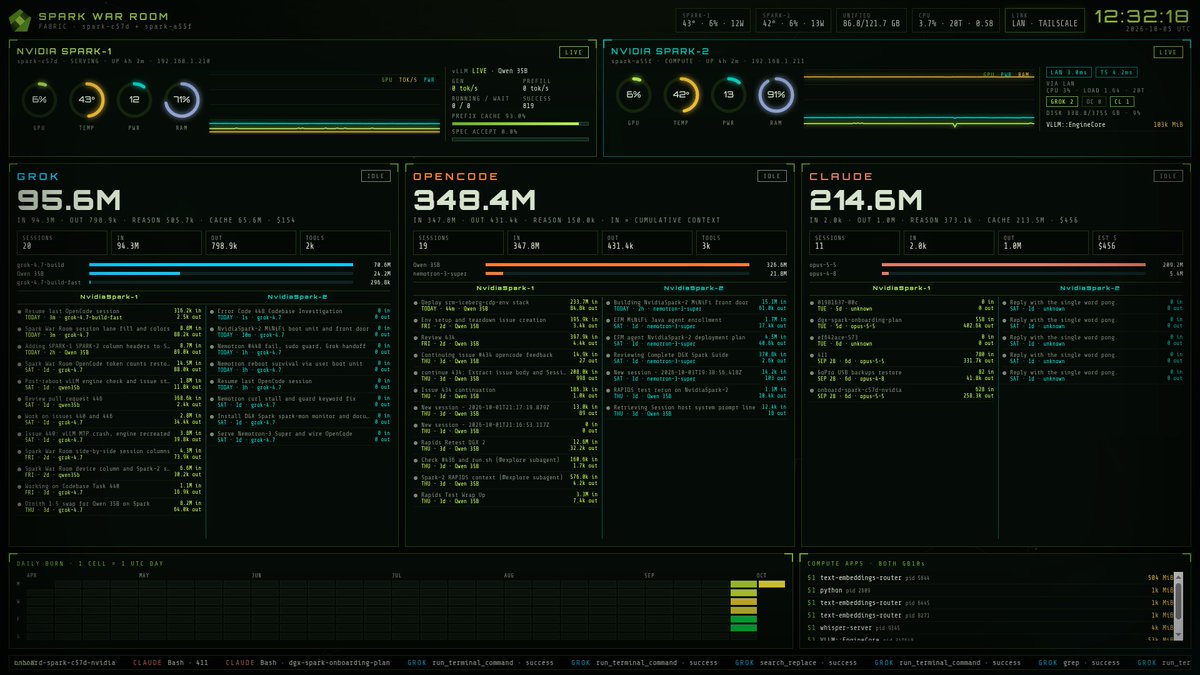1200x675 pixels.
Task: Click the IDLE badge in the OpenCode panel
Action: (x=772, y=176)
